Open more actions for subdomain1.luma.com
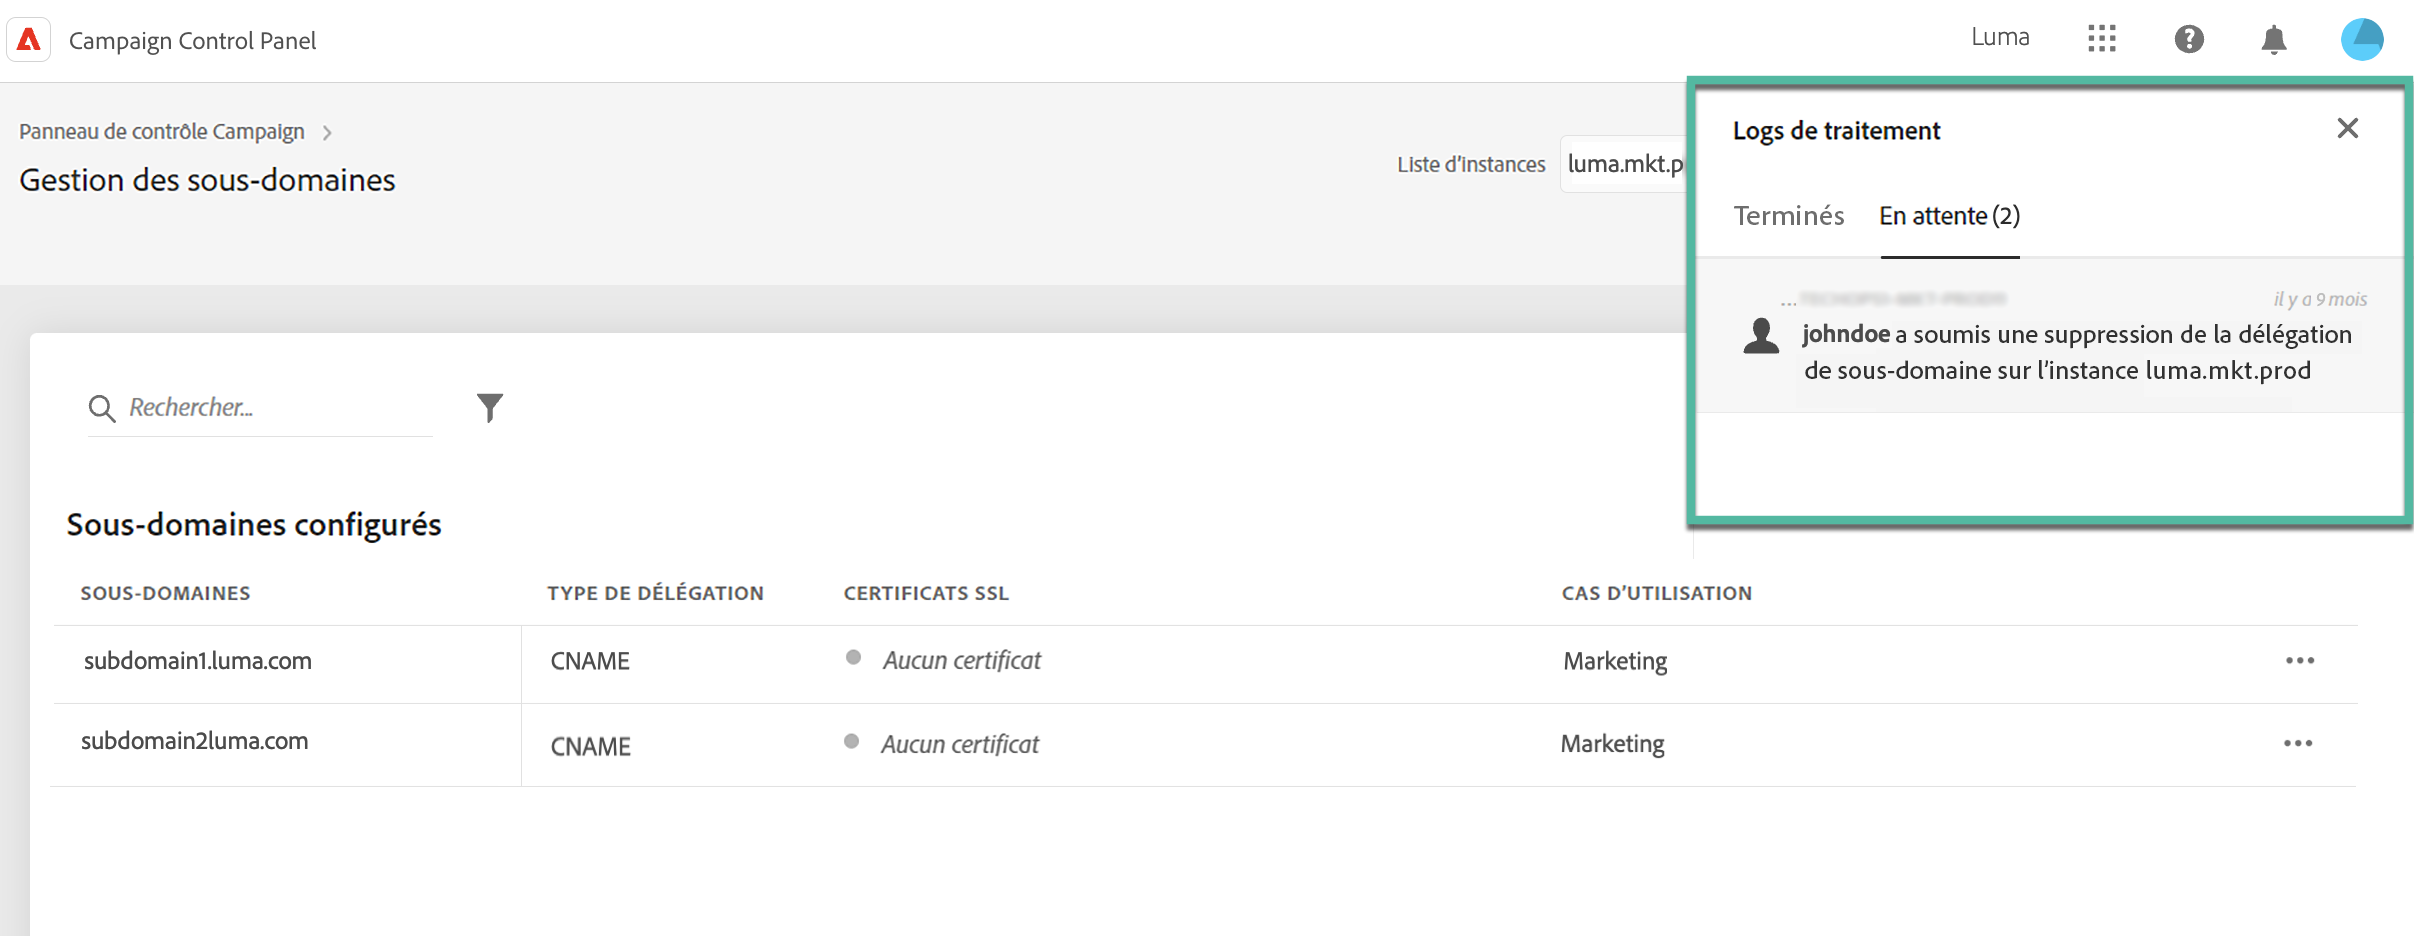The image size is (2414, 936). coord(2299,661)
